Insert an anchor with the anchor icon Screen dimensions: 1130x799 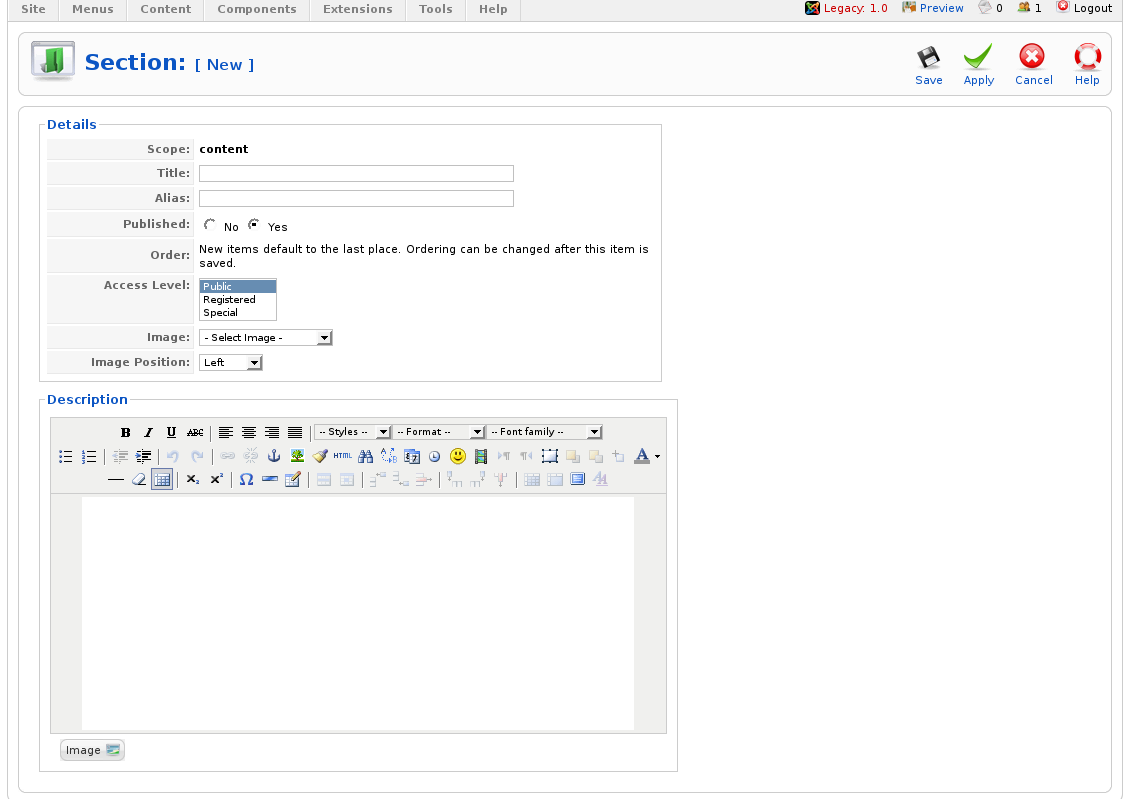pyautogui.click(x=274, y=456)
